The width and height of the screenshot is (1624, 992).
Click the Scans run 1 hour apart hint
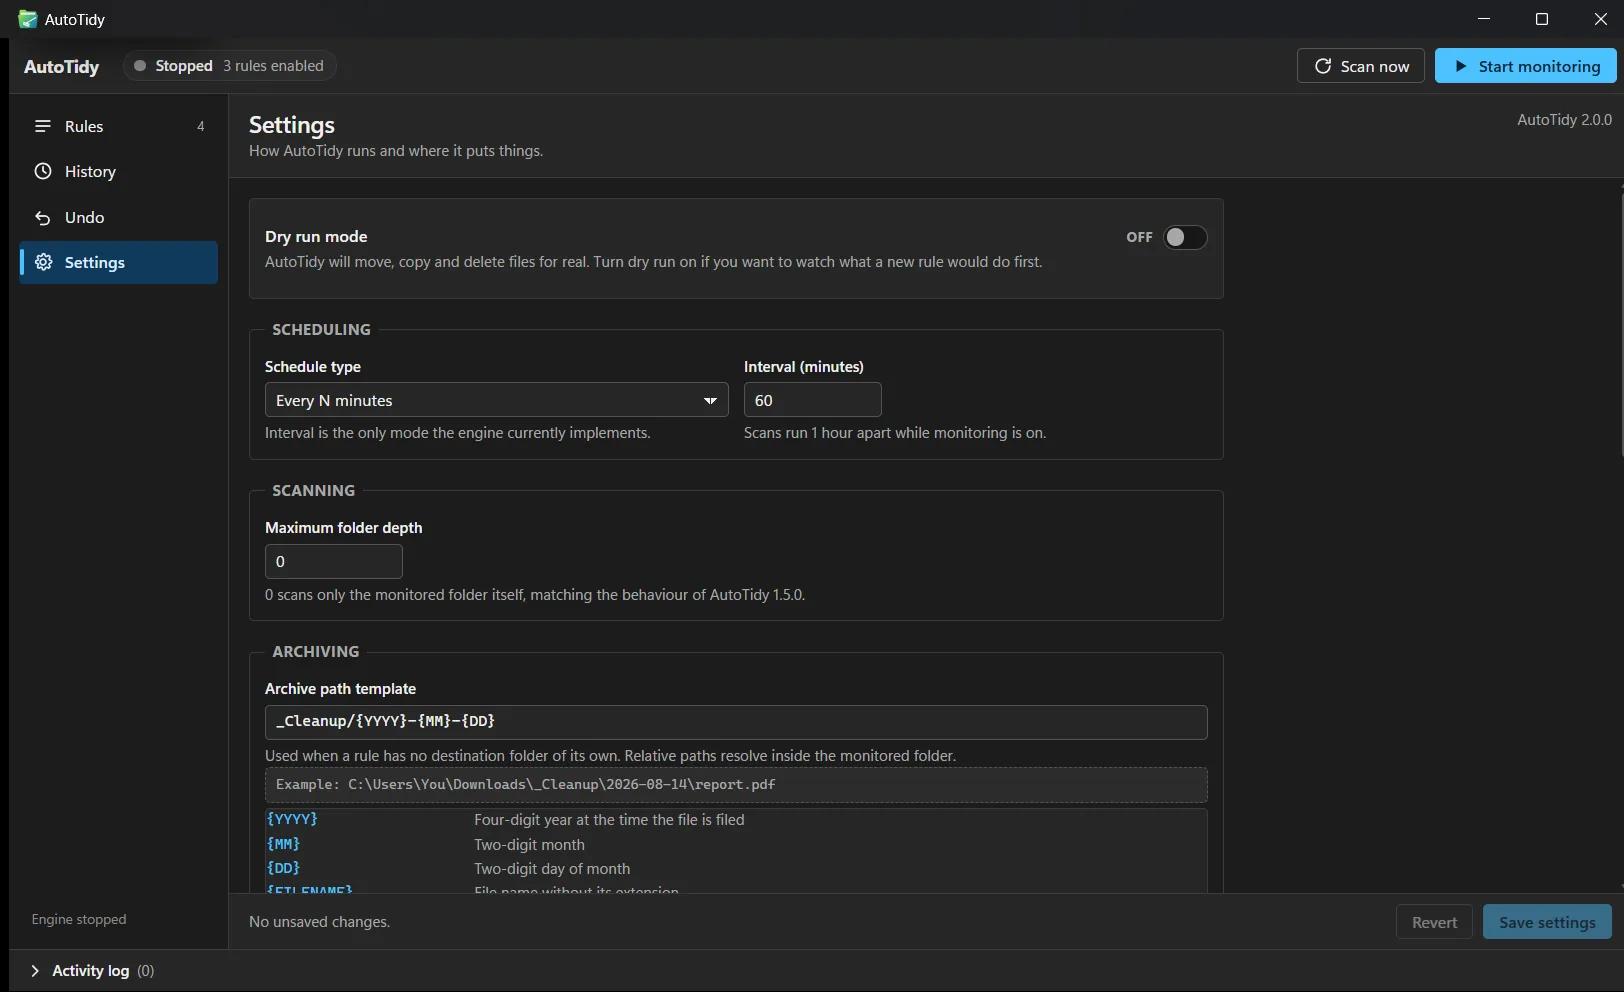tap(895, 433)
